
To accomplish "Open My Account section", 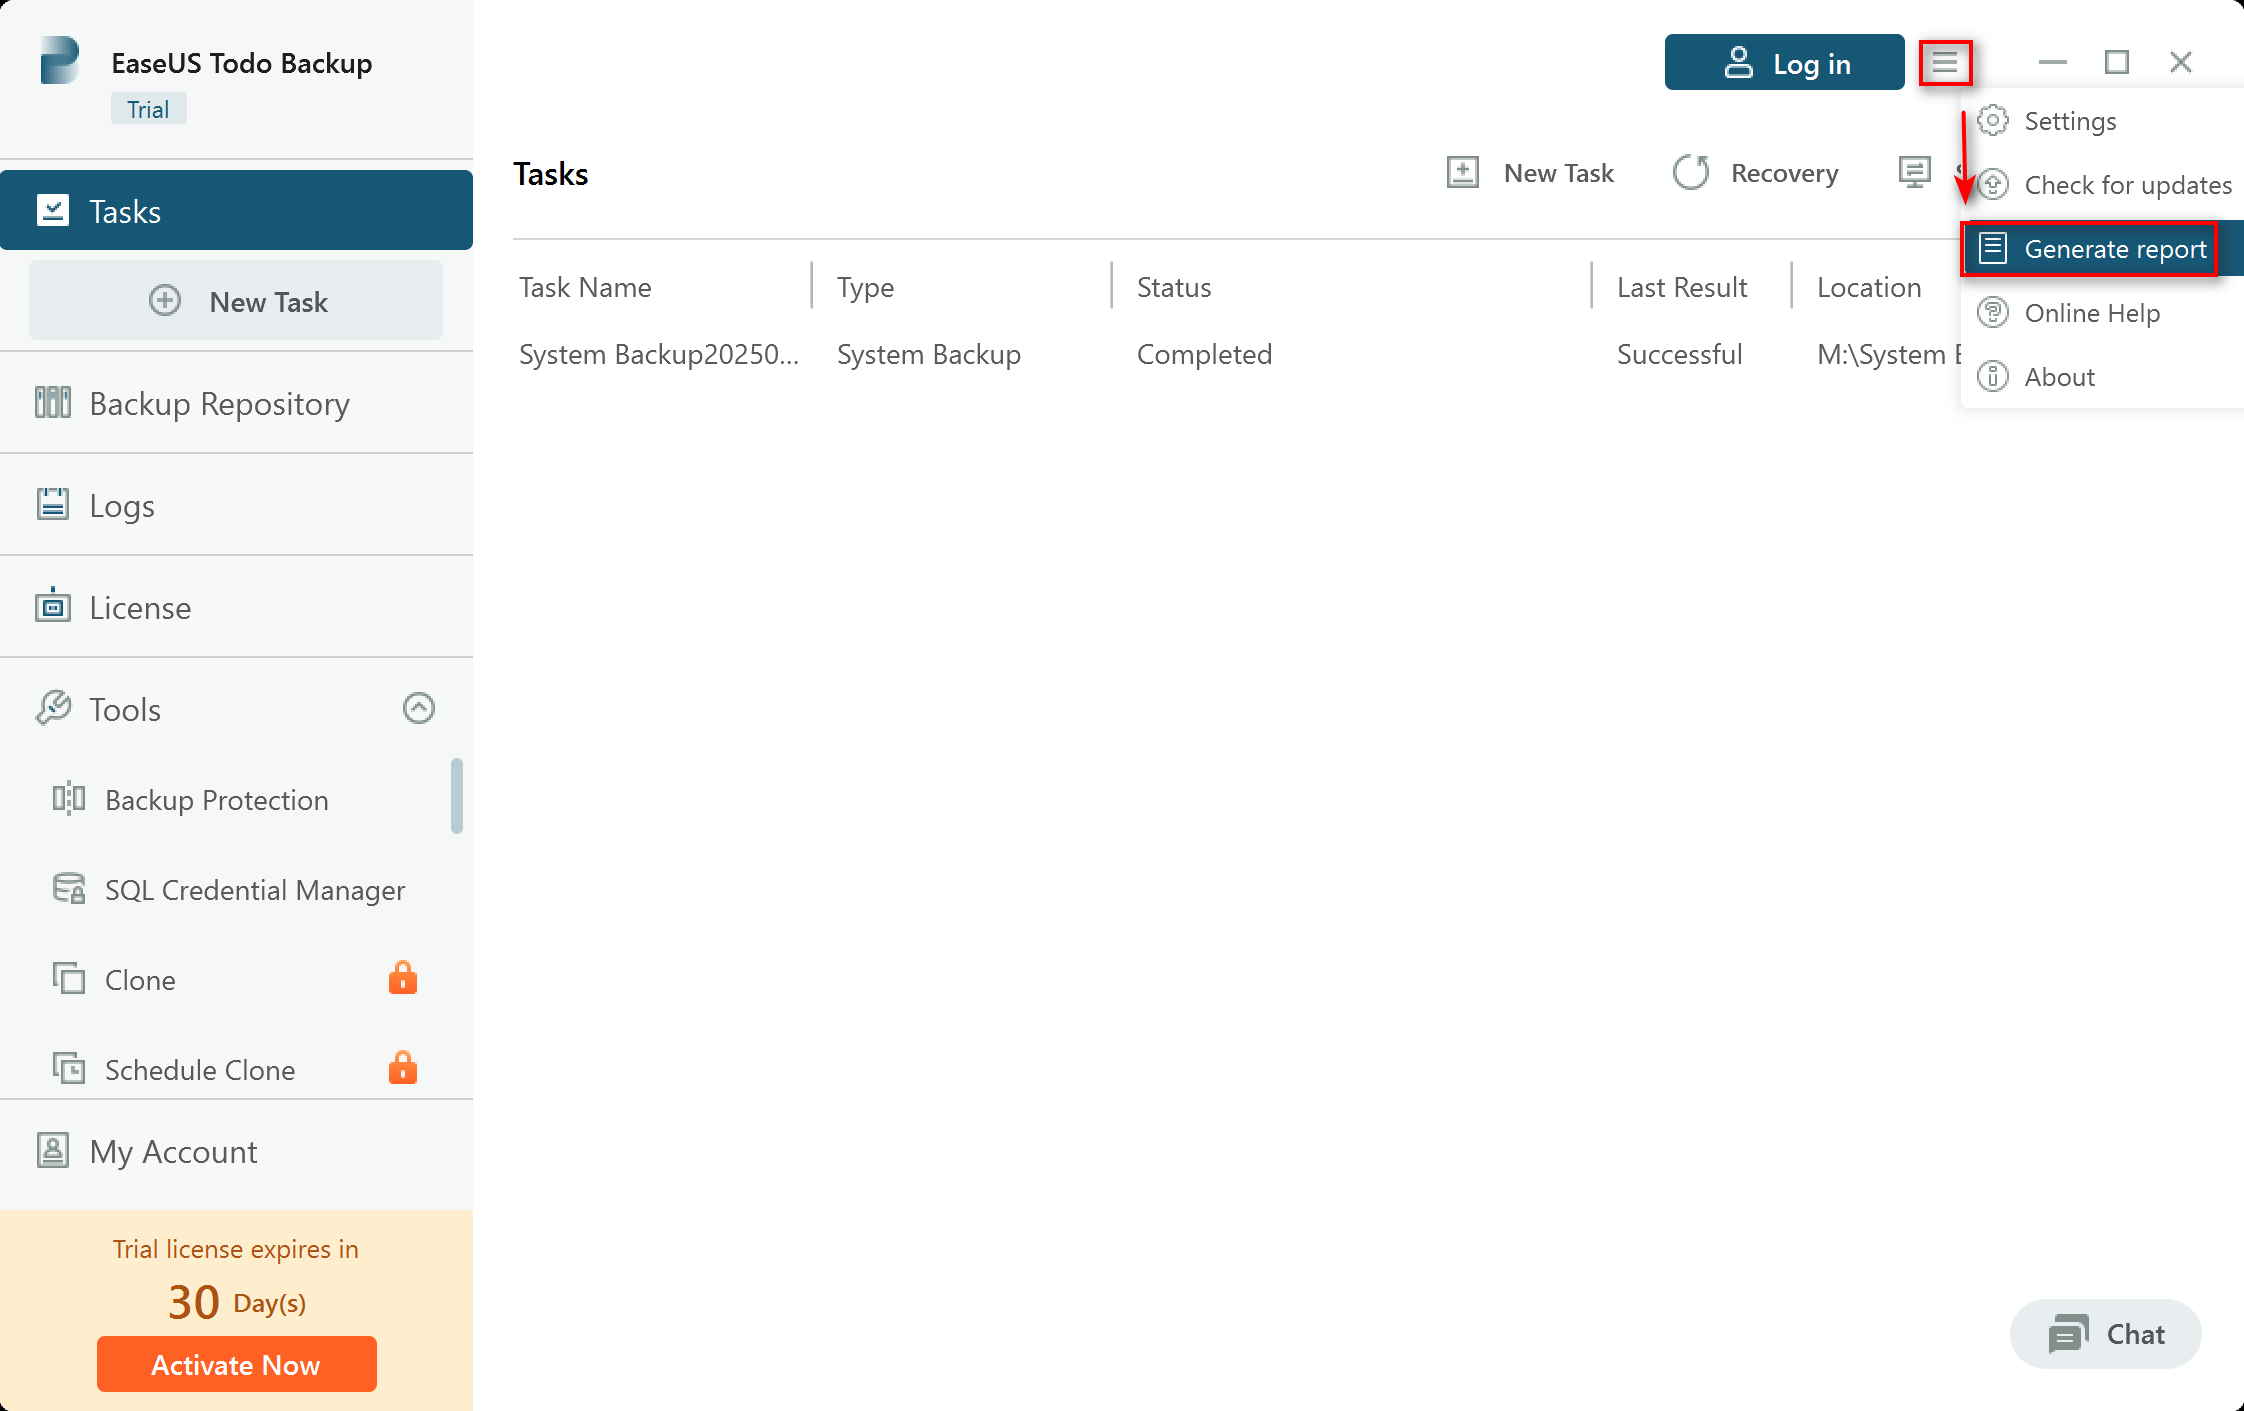I will click(236, 1151).
